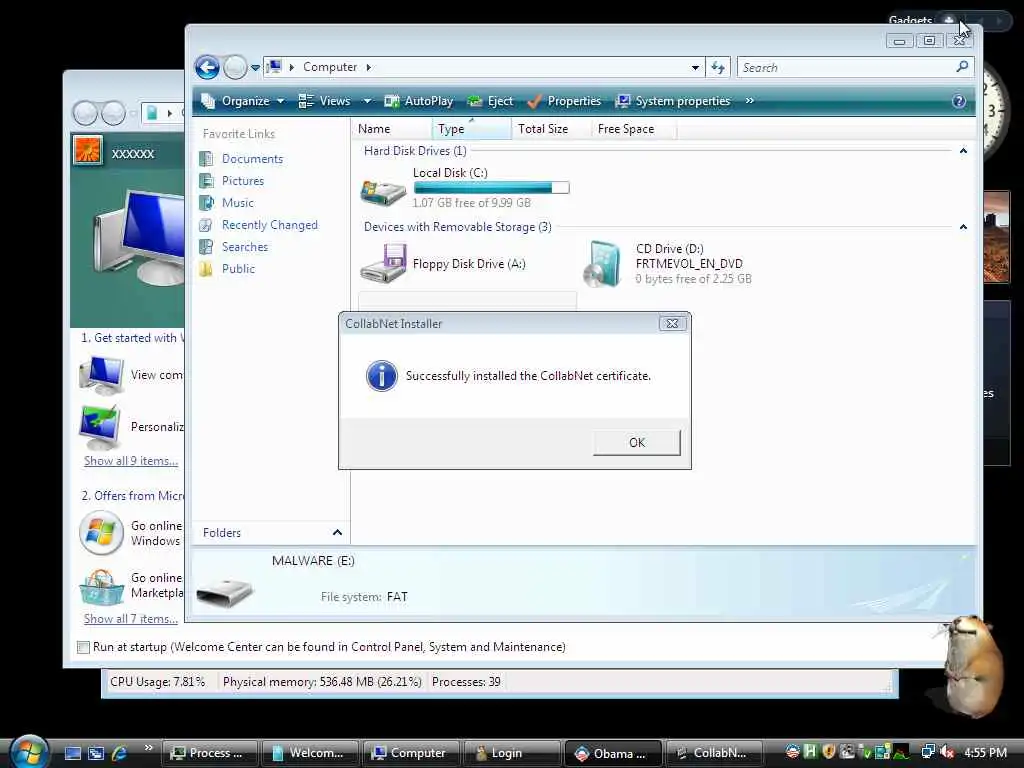Switch to Welcome Center taskbar button

tap(310, 753)
